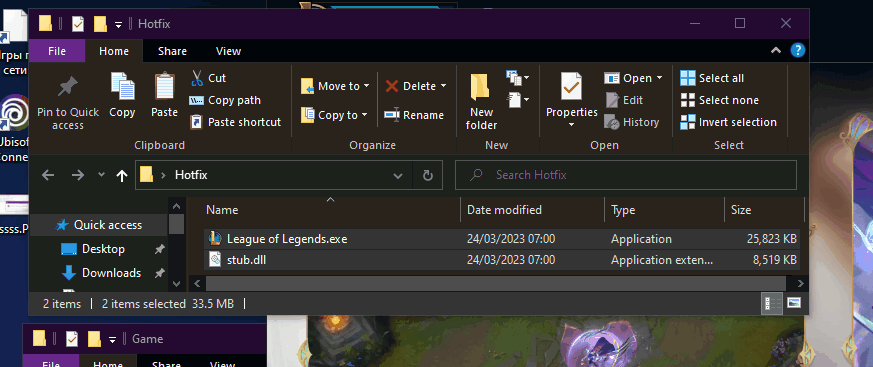Open Properties icon in Game window title bar

point(72,339)
